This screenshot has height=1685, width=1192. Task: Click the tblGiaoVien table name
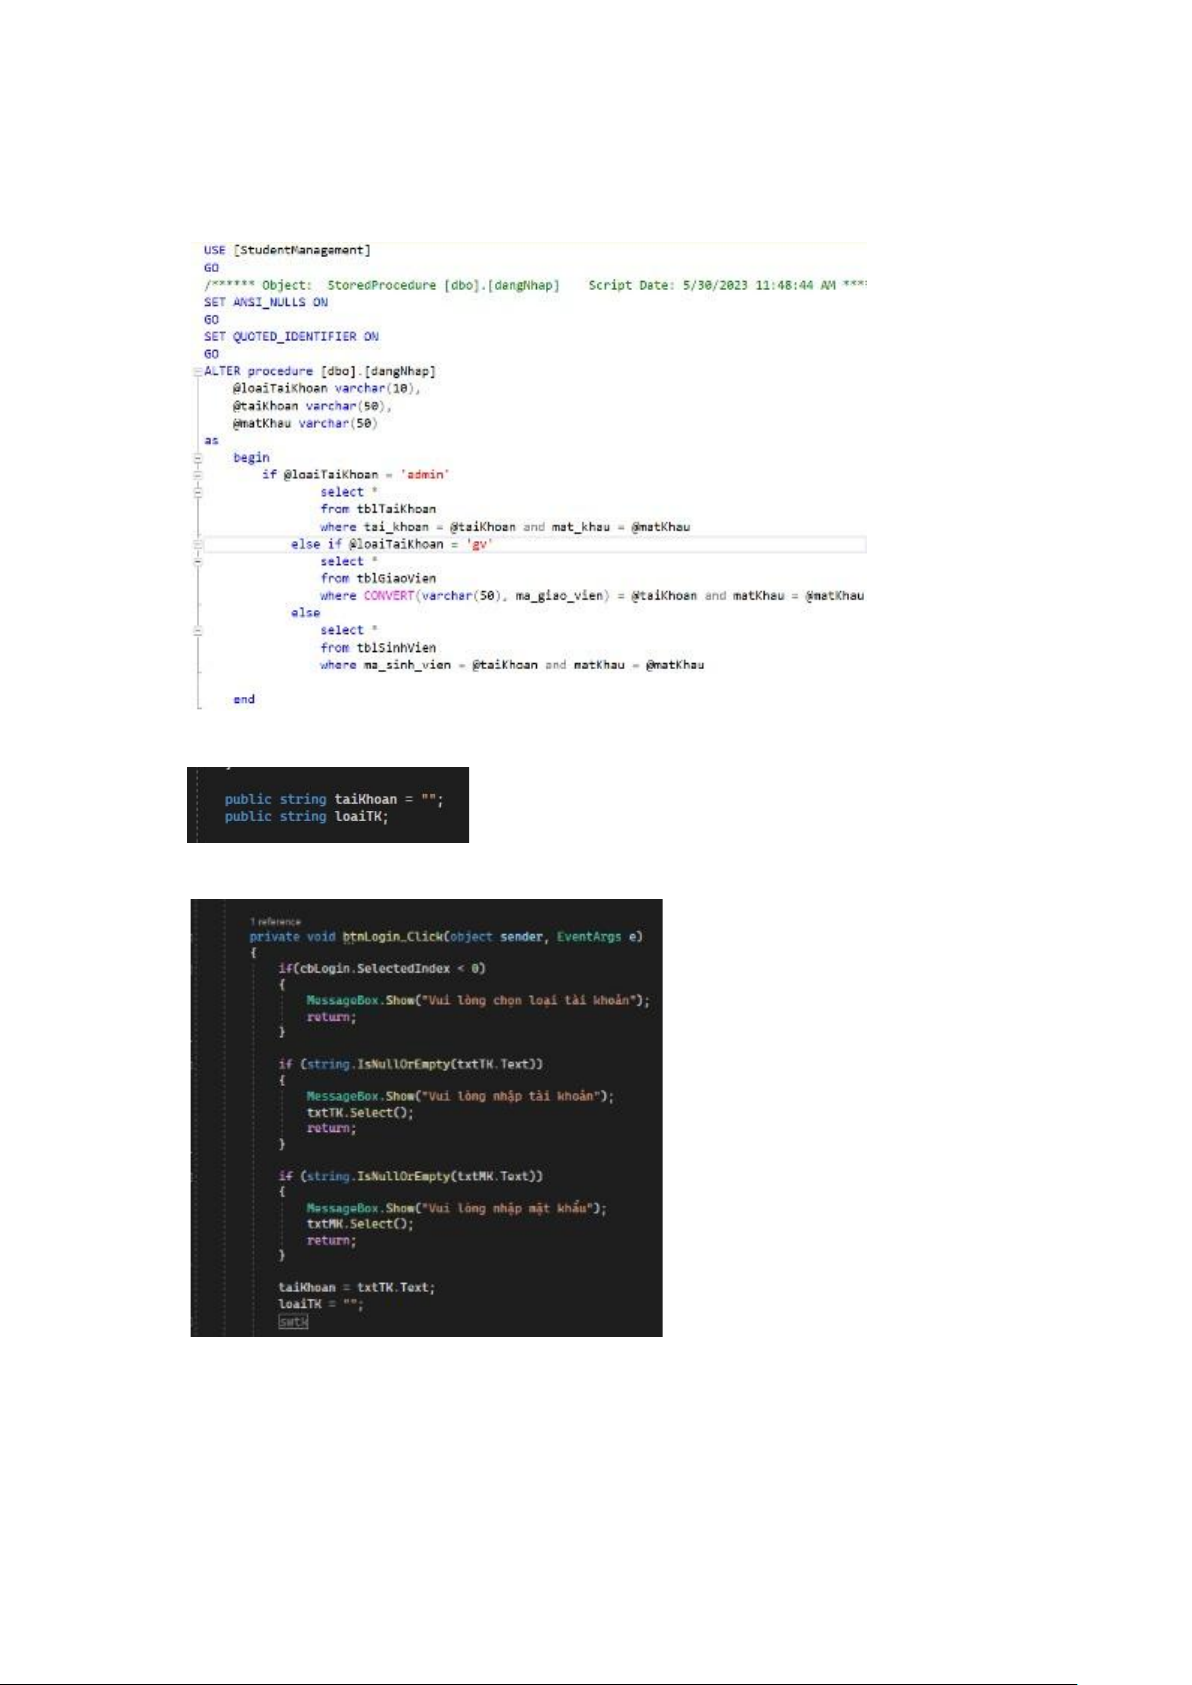click(x=396, y=578)
